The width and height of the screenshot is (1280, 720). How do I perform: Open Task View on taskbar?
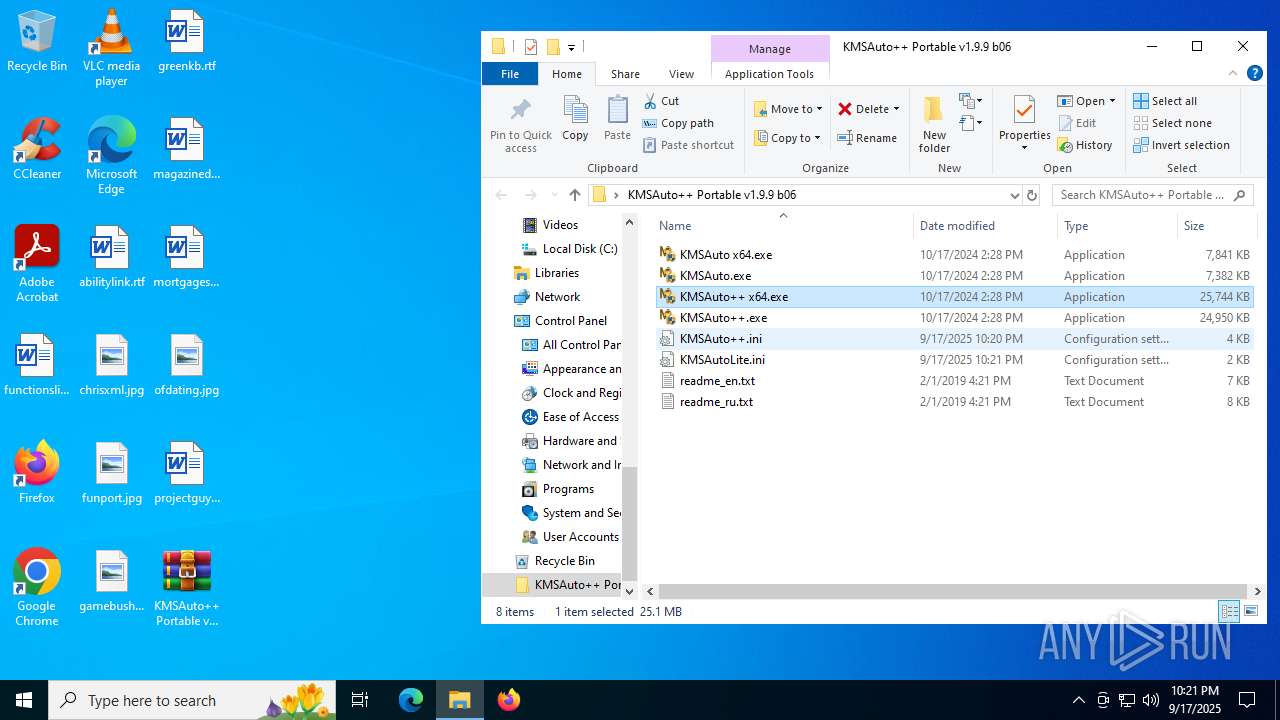360,700
